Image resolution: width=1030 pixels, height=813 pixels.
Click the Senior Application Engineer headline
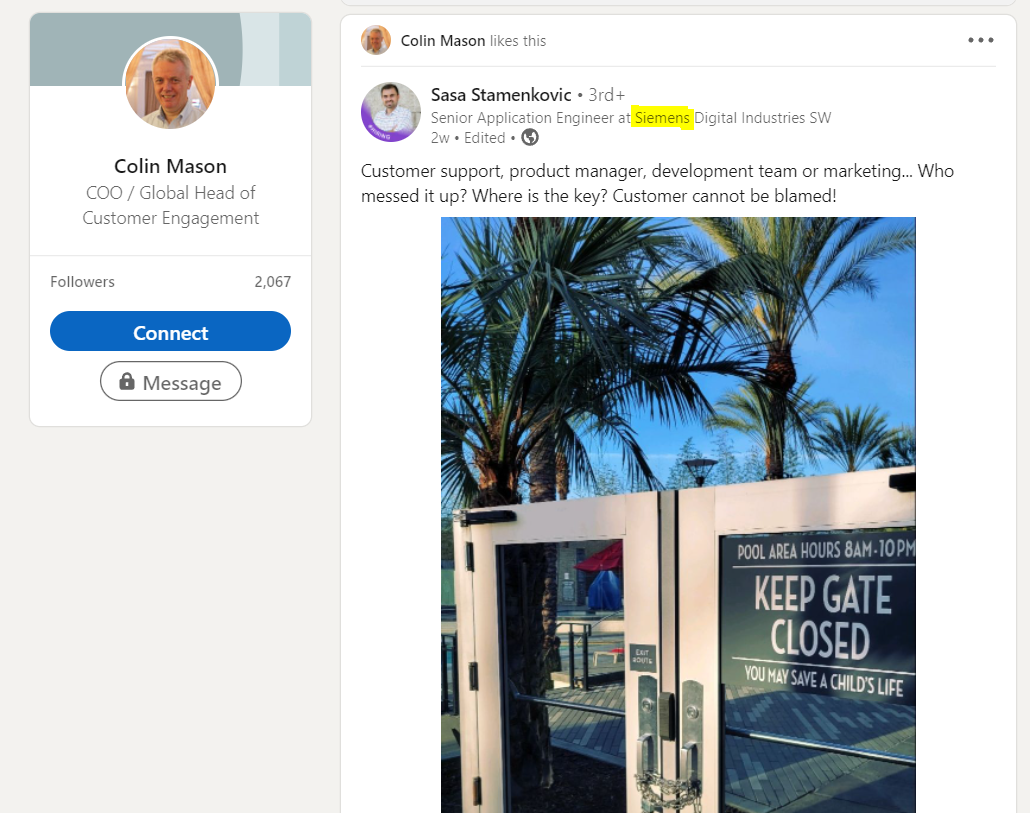point(631,118)
